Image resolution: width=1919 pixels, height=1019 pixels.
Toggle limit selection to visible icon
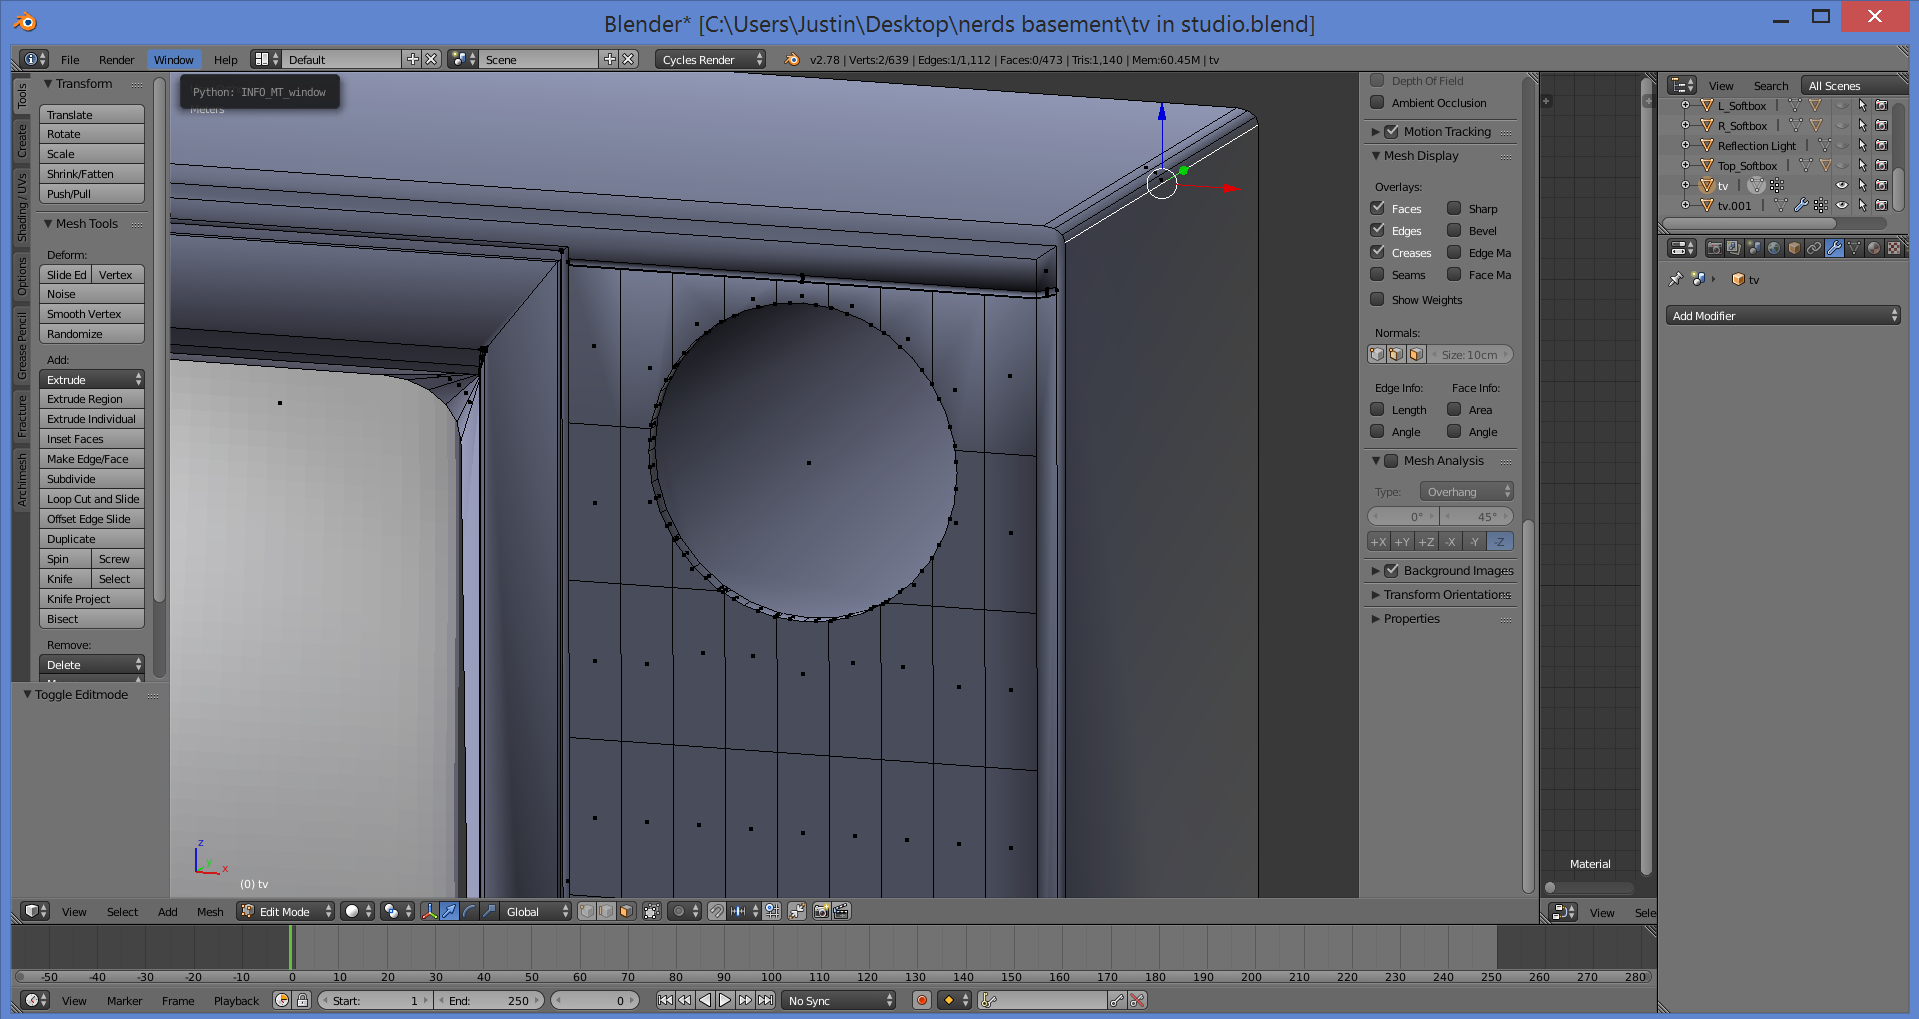(x=652, y=911)
